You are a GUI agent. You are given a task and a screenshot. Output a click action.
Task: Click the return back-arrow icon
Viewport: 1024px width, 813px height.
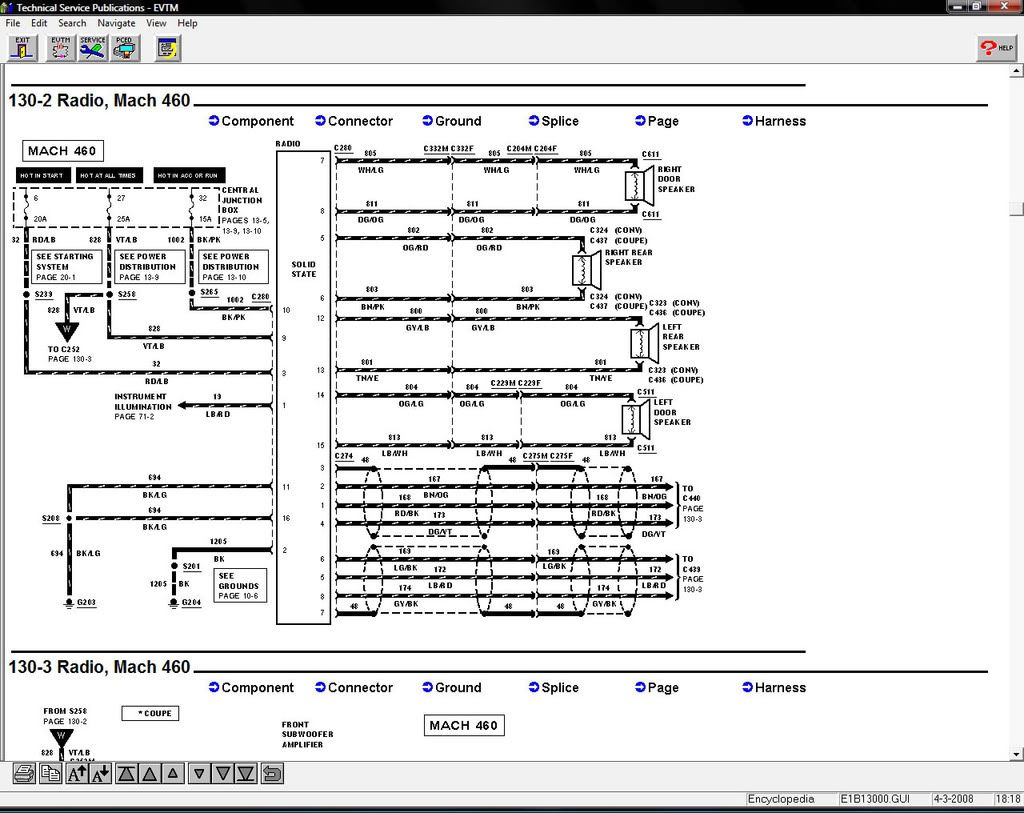272,774
